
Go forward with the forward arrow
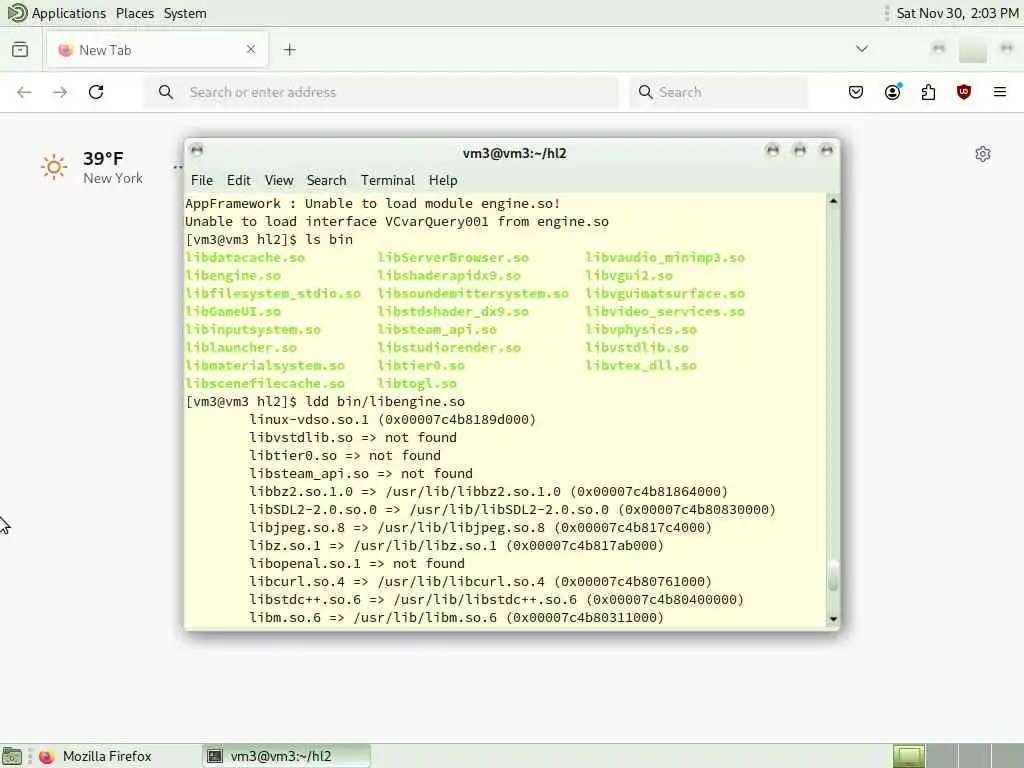click(x=60, y=92)
